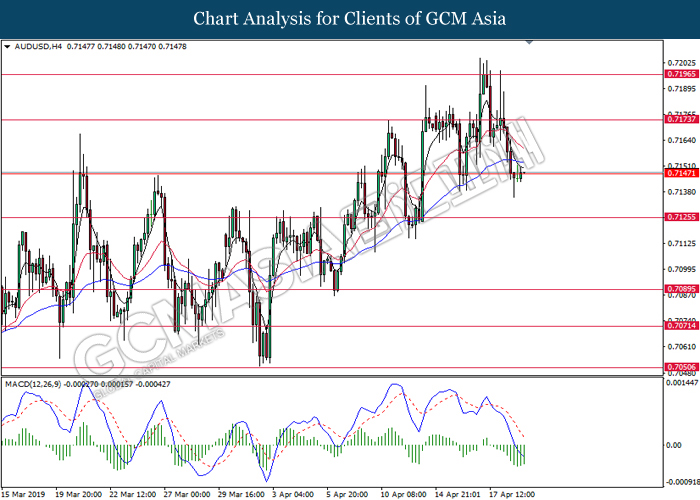Click the 0.71471 current price tag
Viewport: 700px width, 500px height.
(680, 174)
